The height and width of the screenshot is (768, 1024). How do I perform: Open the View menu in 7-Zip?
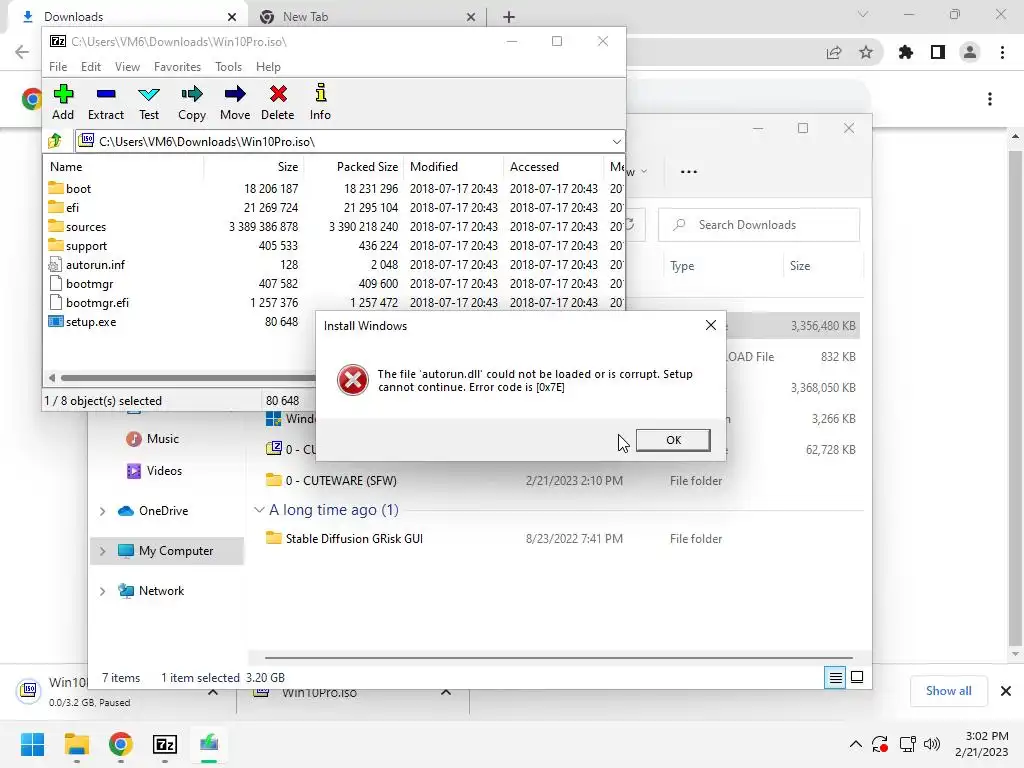point(127,67)
